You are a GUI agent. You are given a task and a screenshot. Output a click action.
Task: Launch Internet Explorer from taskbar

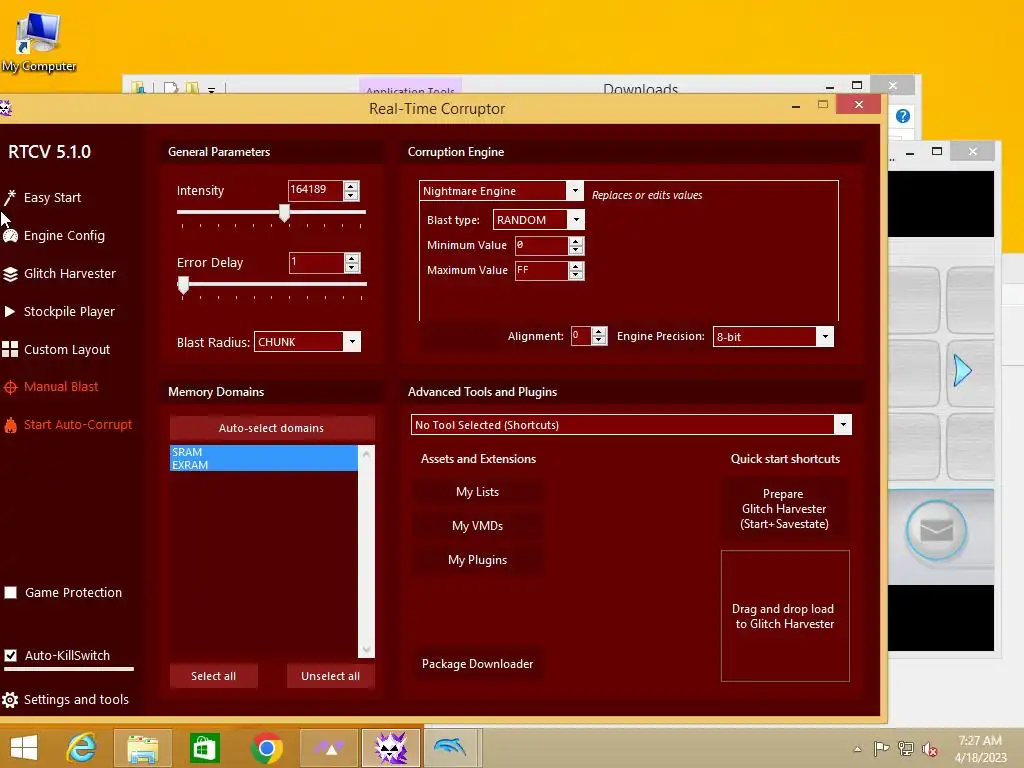pos(82,748)
